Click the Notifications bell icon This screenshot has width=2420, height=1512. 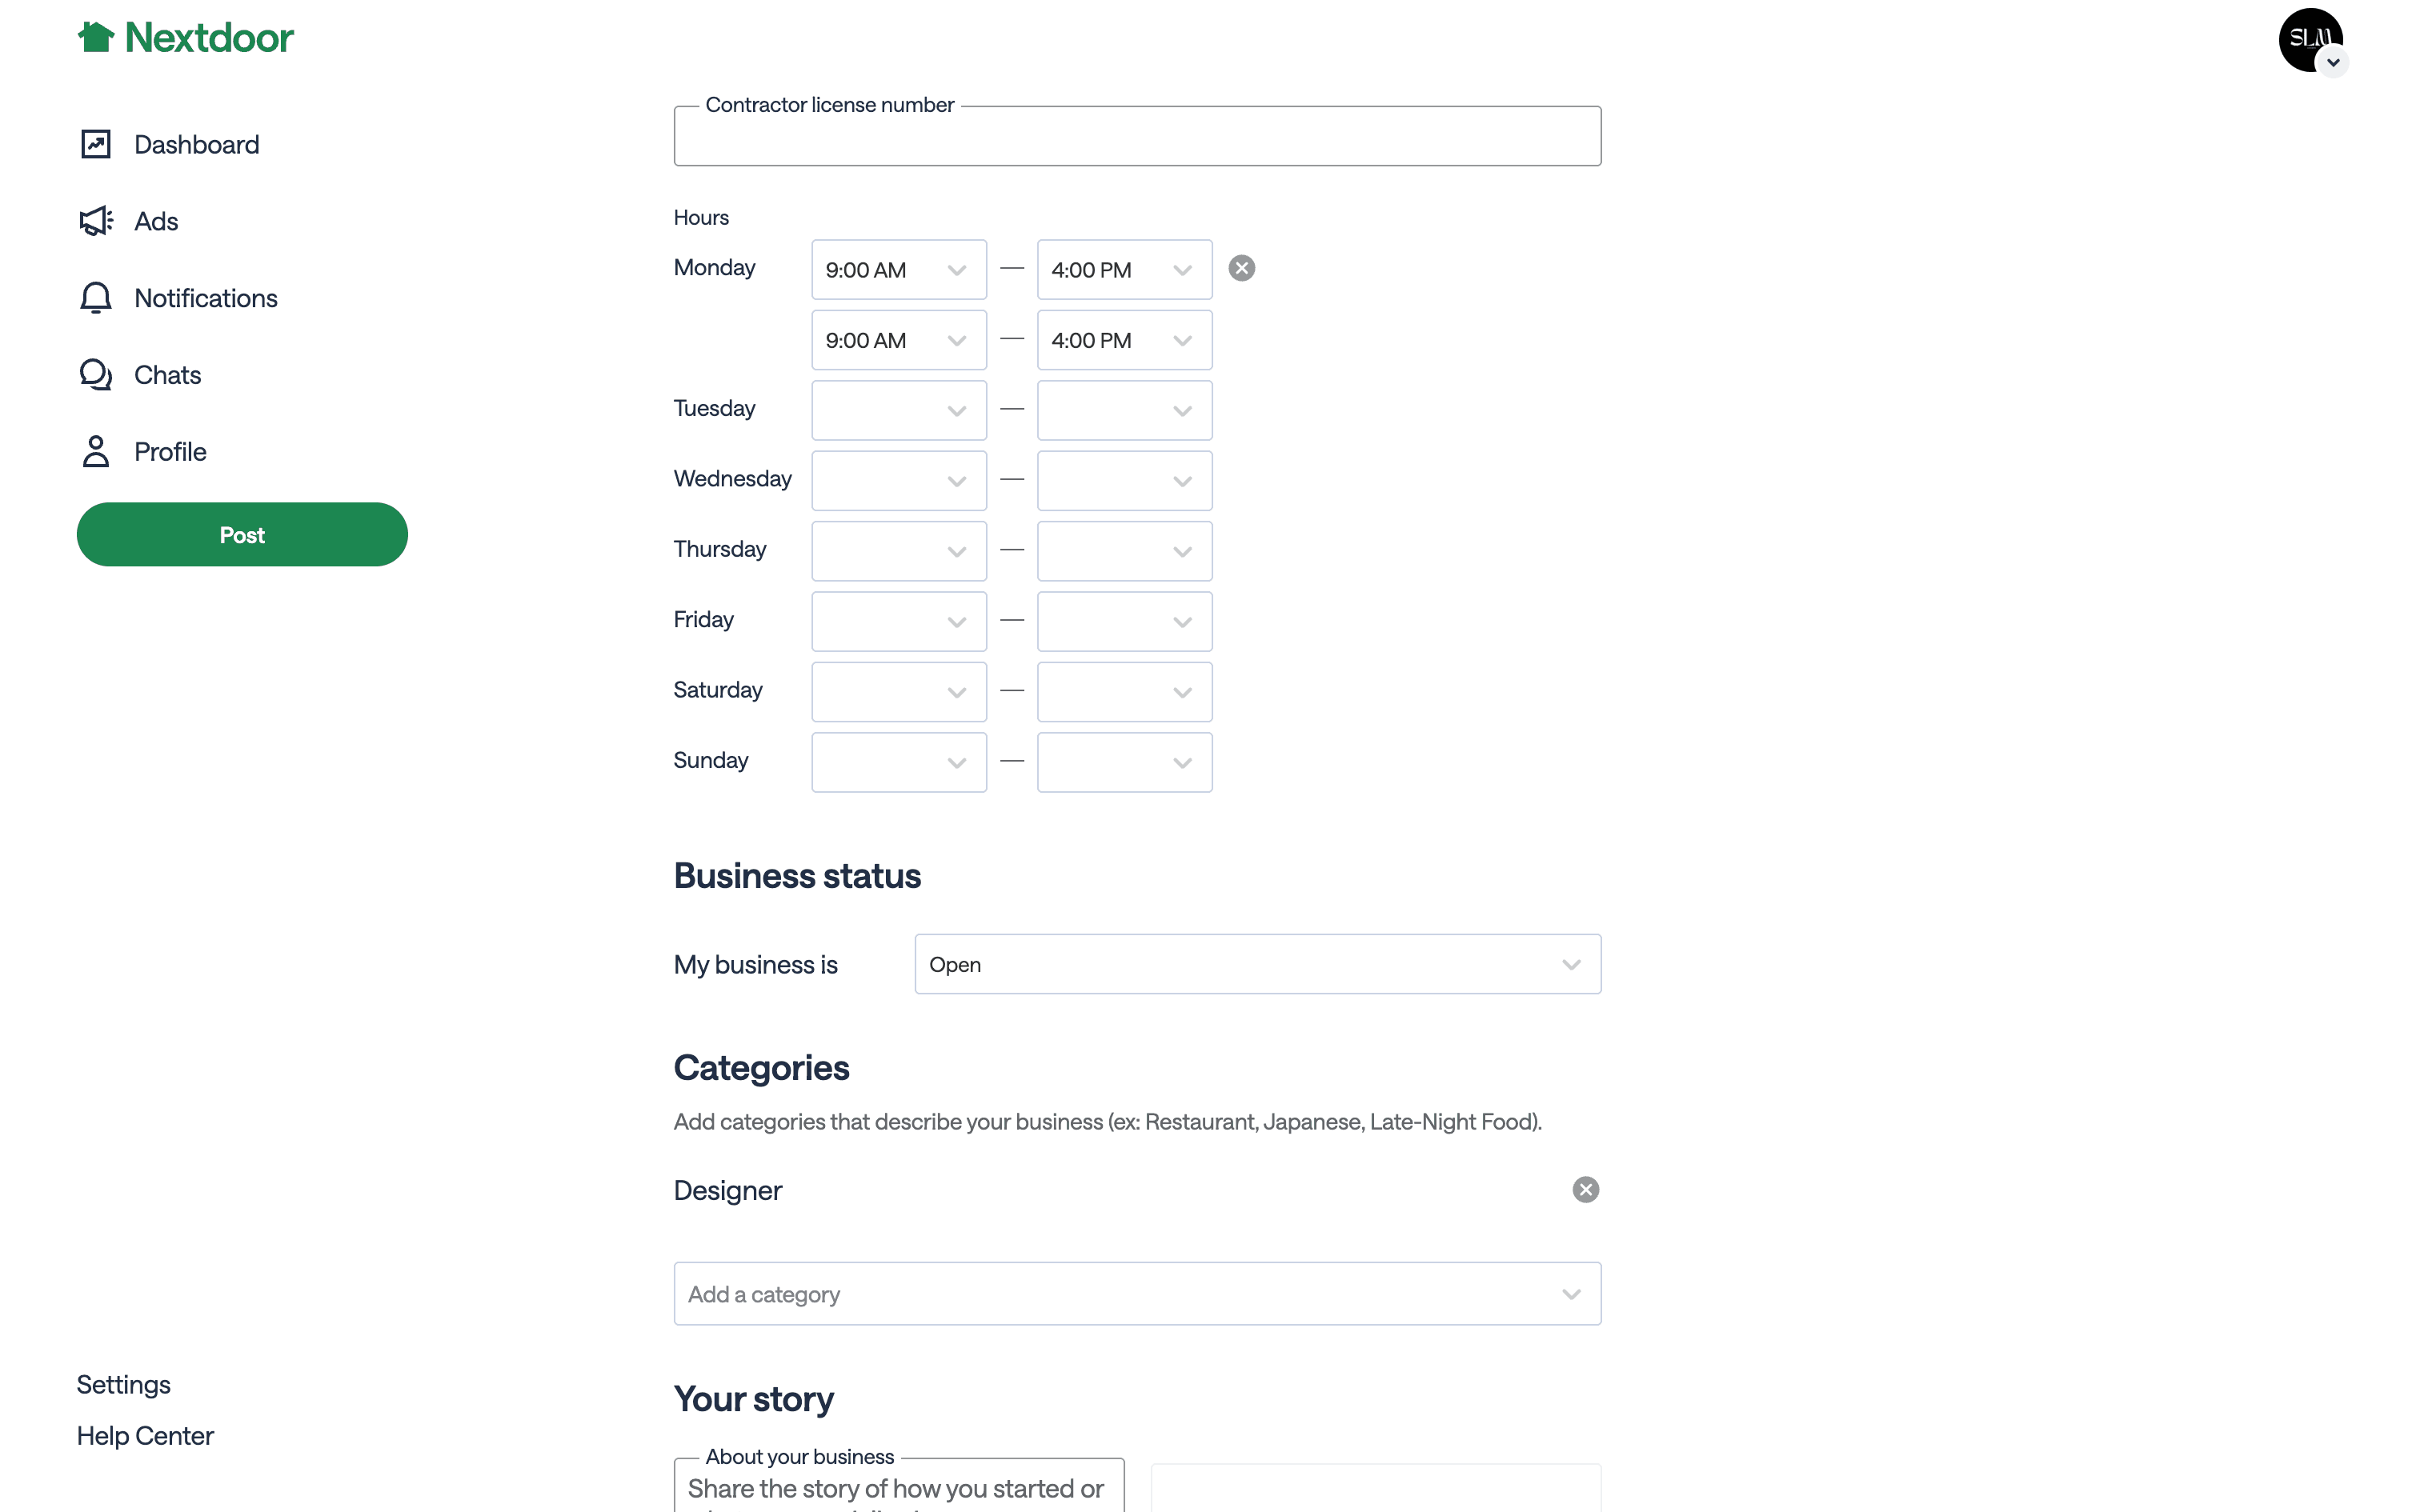click(x=96, y=298)
